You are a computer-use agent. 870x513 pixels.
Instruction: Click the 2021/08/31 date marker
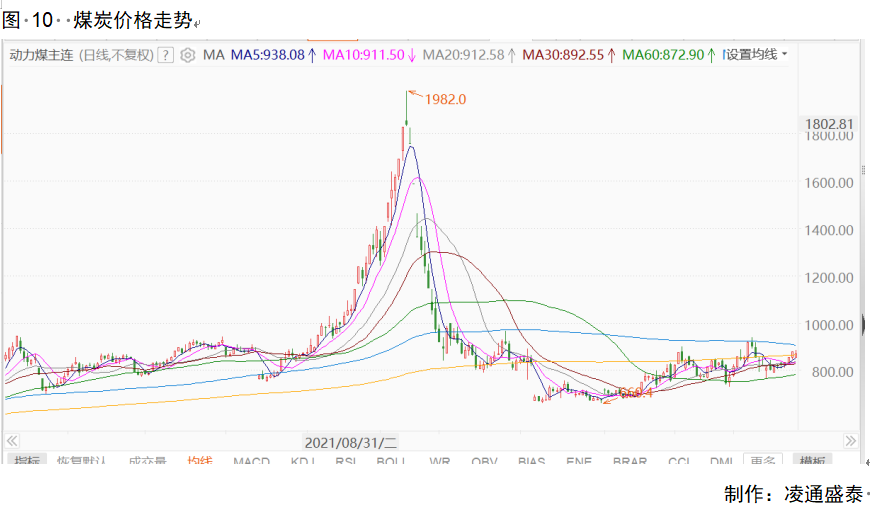[x=351, y=443]
